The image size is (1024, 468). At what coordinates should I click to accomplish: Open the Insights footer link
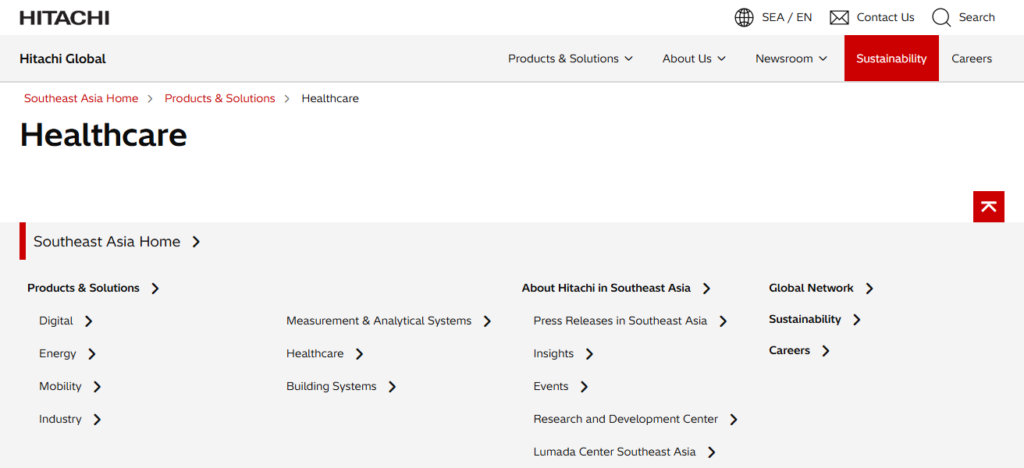click(x=553, y=354)
